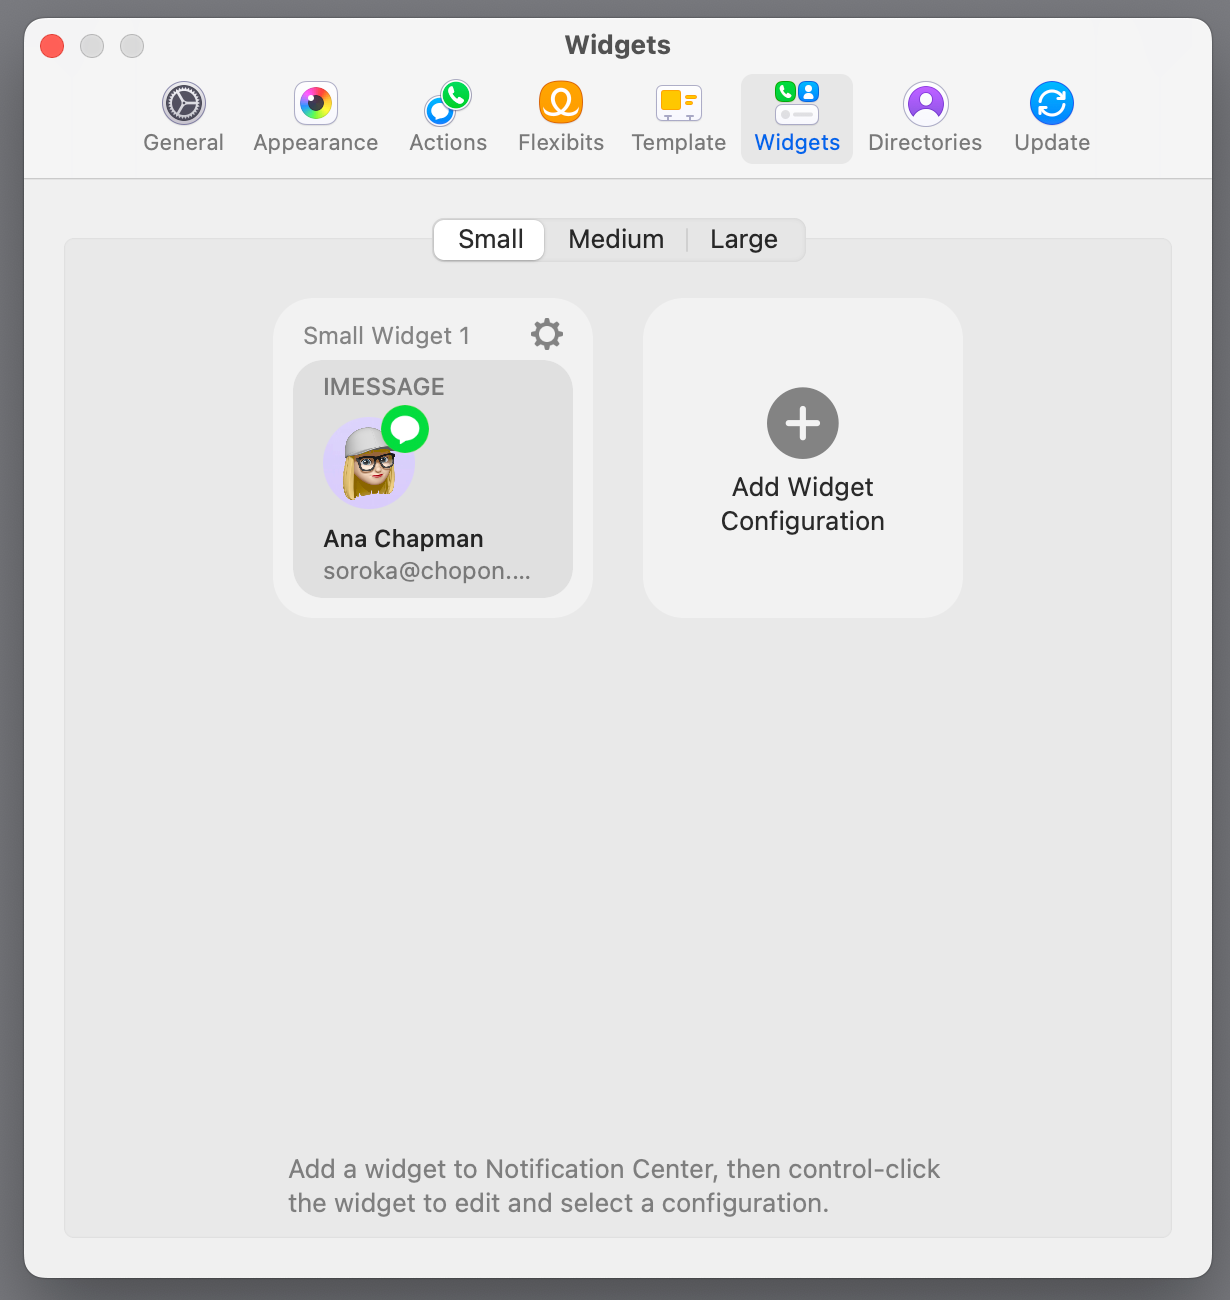Open the Template preferences pane

(x=679, y=118)
